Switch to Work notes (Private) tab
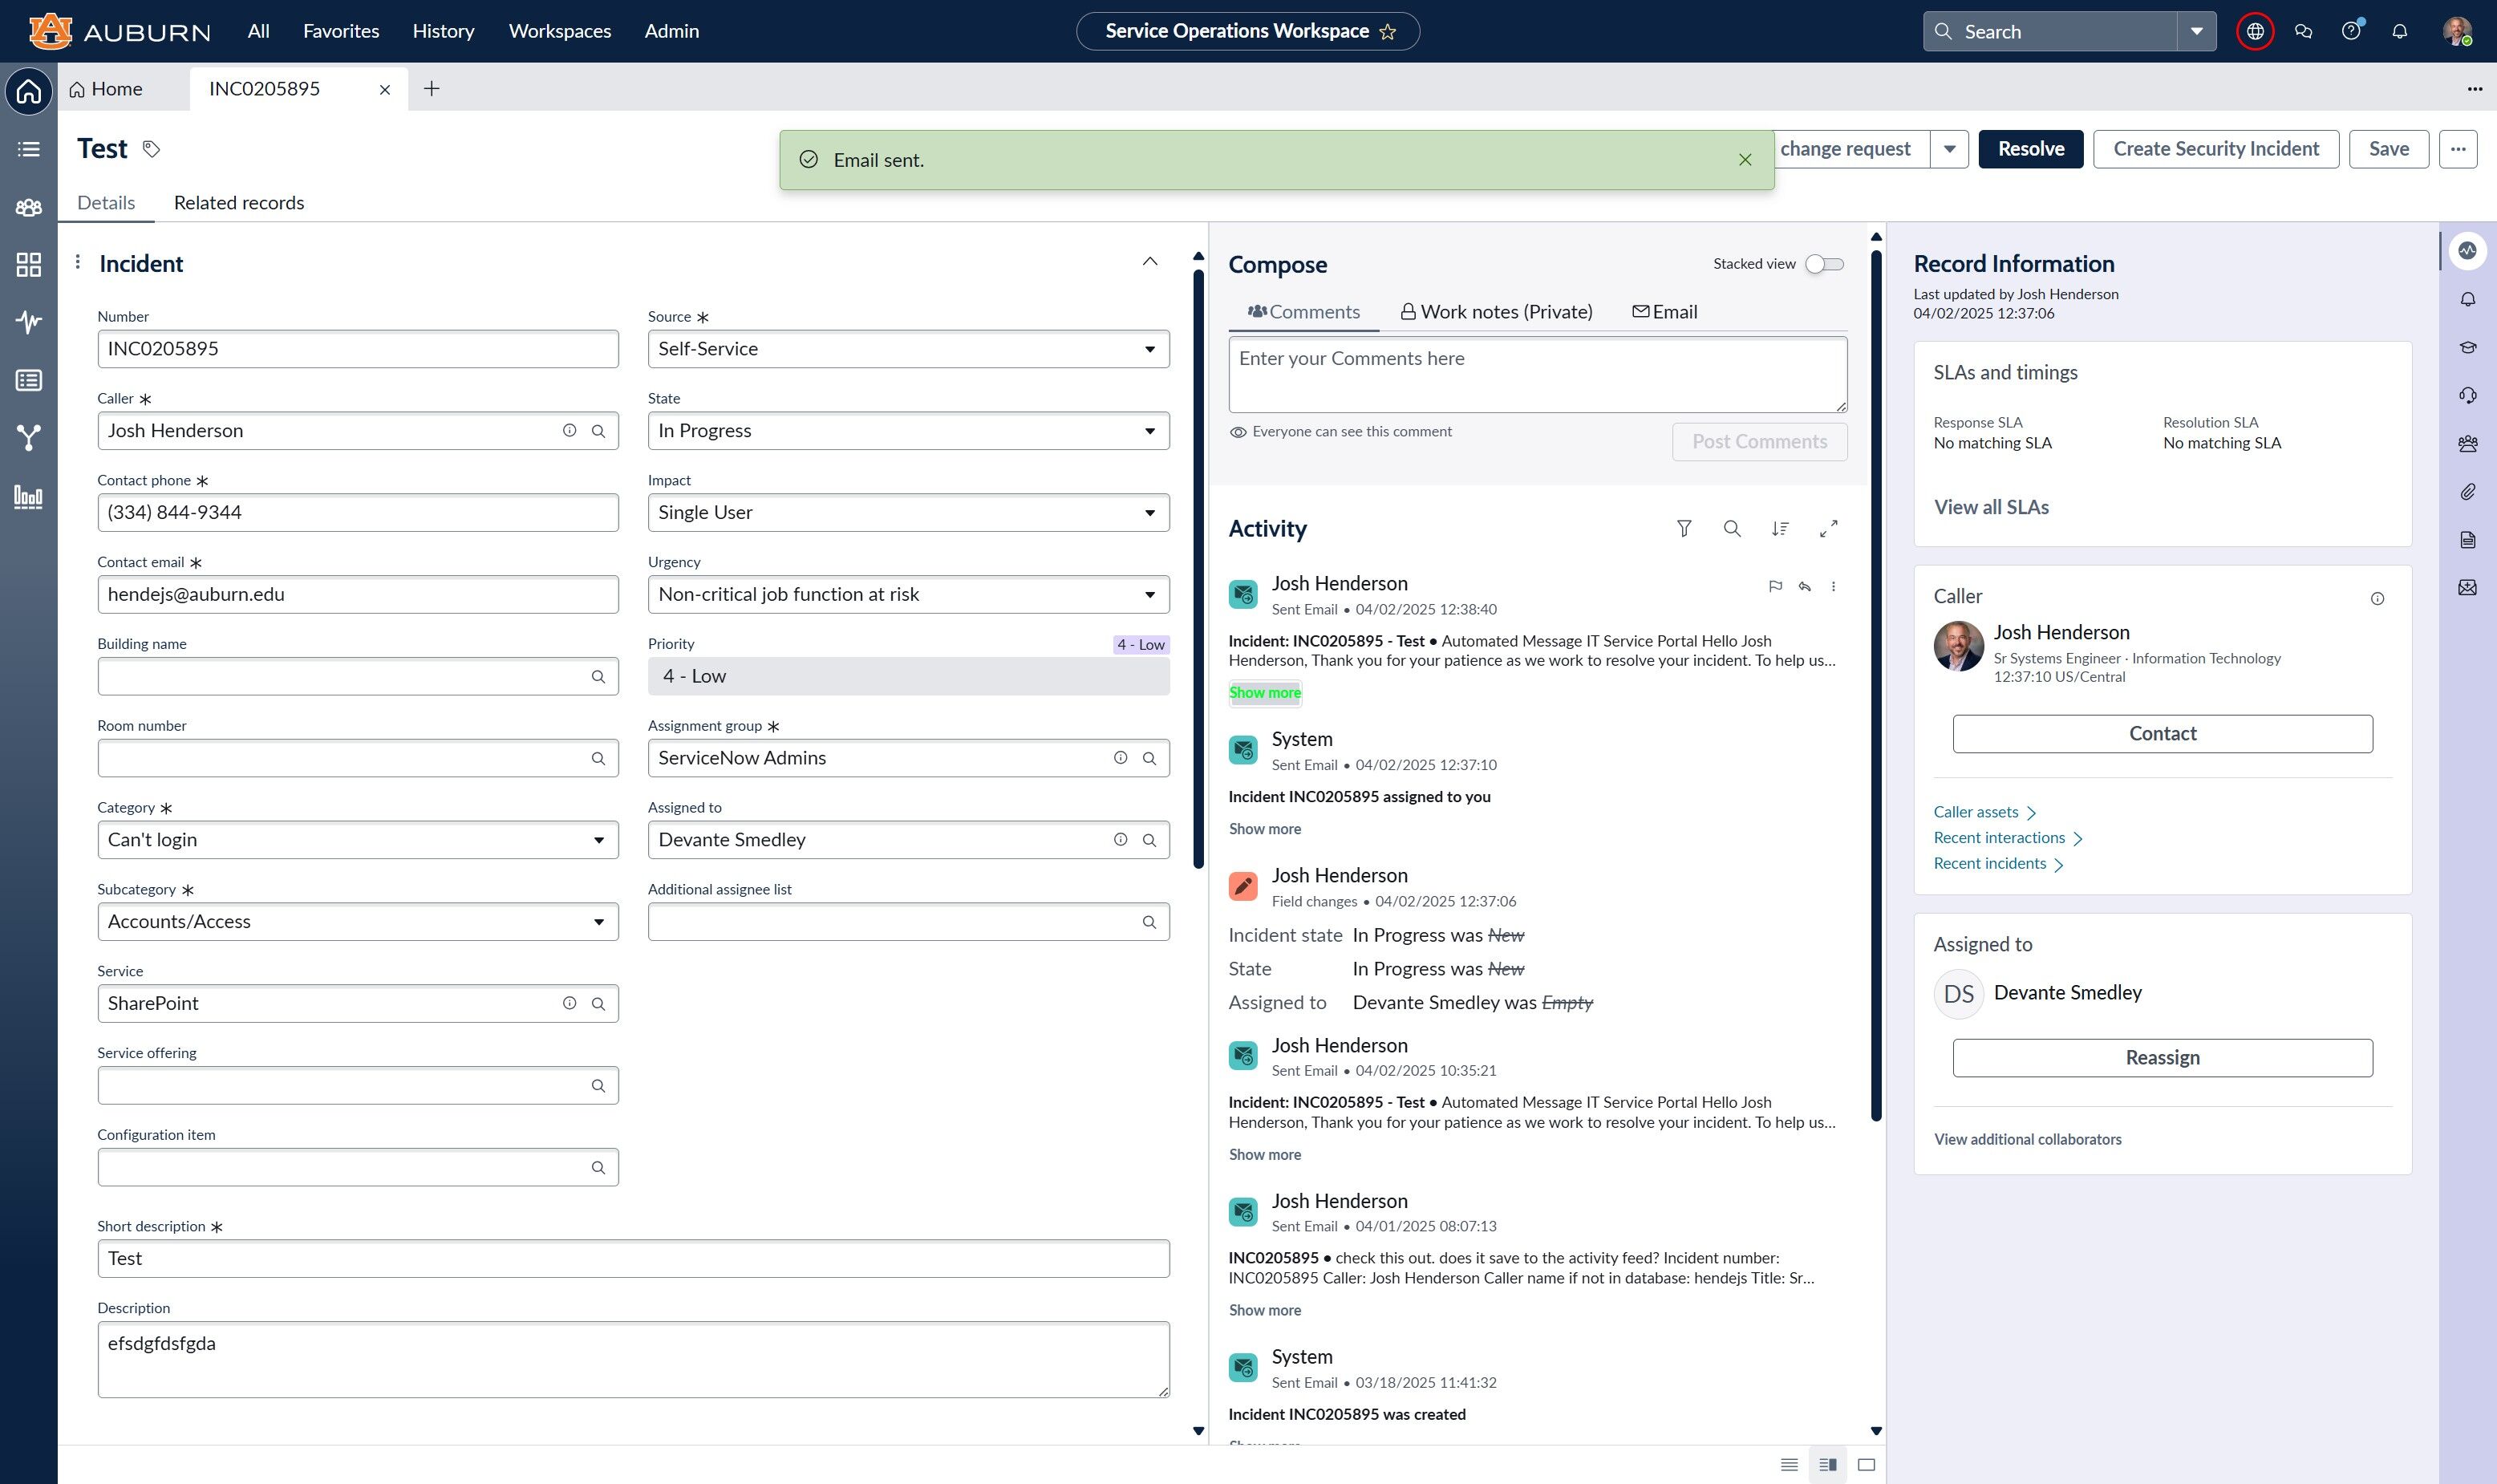This screenshot has height=1484, width=2497. click(x=1496, y=312)
